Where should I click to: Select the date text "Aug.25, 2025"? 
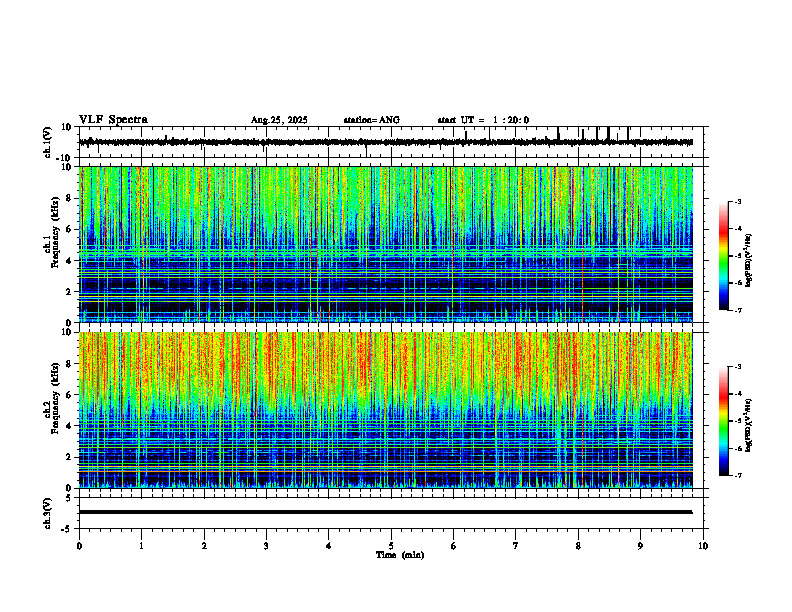279,120
